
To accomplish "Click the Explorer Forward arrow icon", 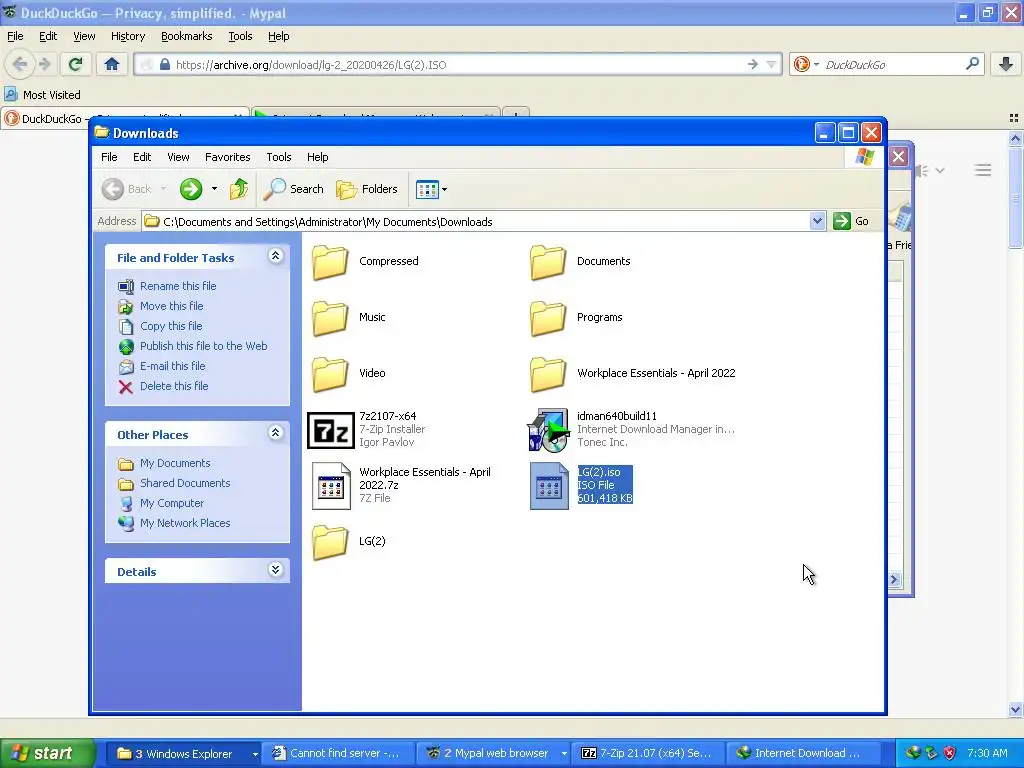I will point(191,189).
